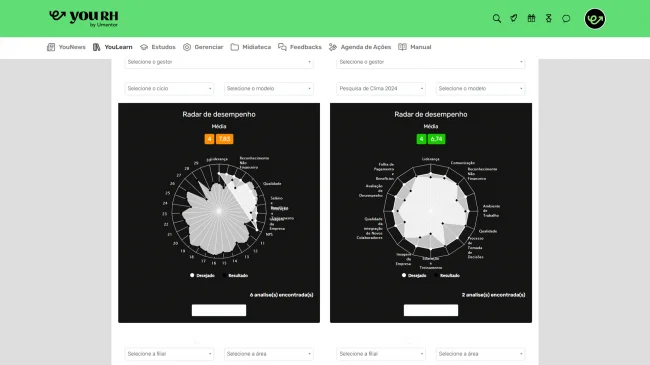This screenshot has width=650, height=365.
Task: Open the Pesquisa de Clima 2024 dropdown
Action: click(x=381, y=88)
